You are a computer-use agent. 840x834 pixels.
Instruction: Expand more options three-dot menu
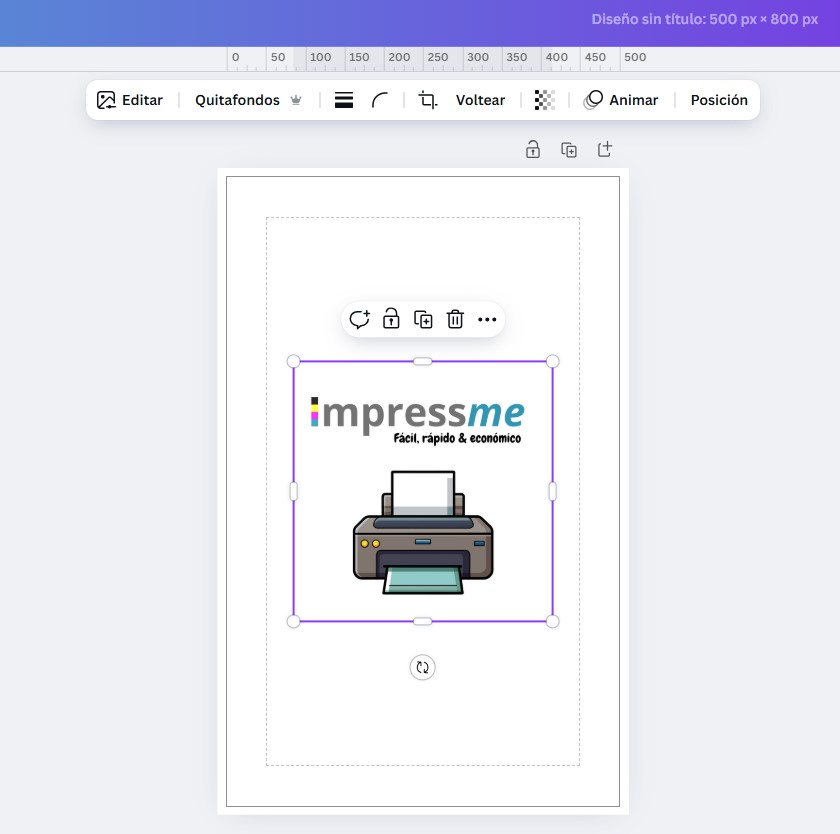coord(487,320)
